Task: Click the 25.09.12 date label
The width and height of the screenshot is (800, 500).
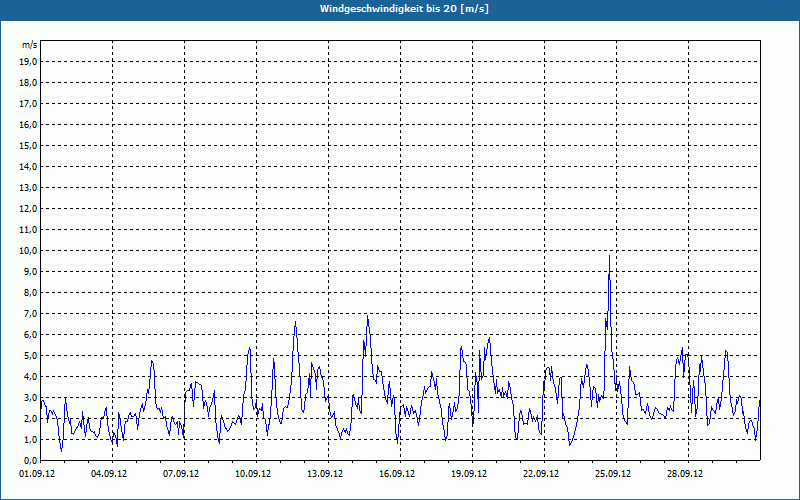Action: (x=612, y=473)
